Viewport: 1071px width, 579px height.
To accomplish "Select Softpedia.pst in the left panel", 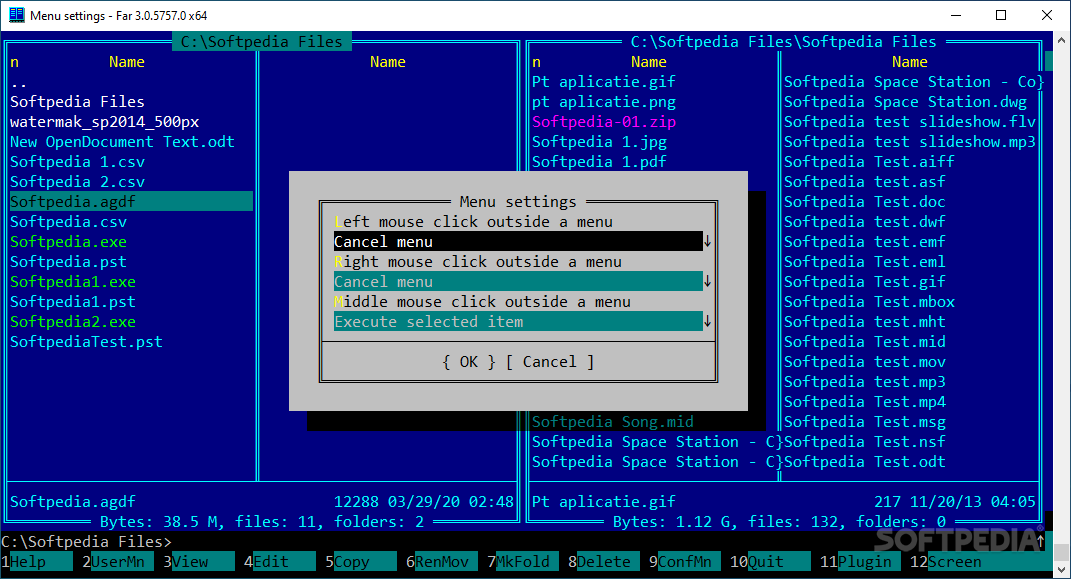I will pyautogui.click(x=68, y=262).
